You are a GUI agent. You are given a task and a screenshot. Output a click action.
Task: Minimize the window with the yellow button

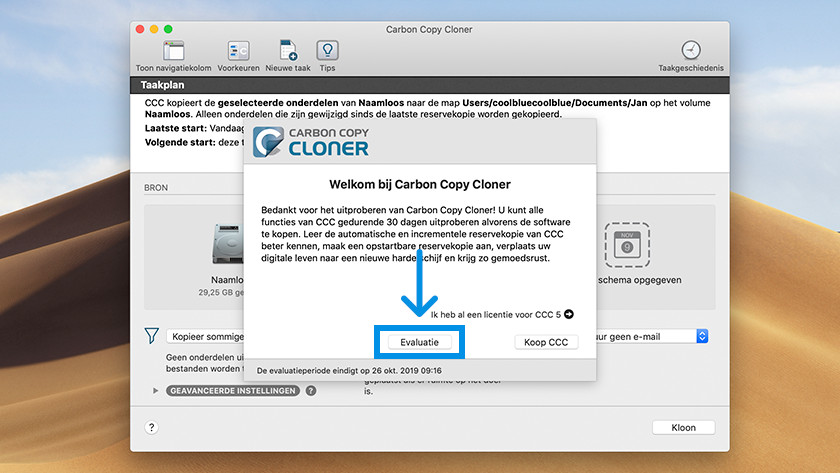154,29
